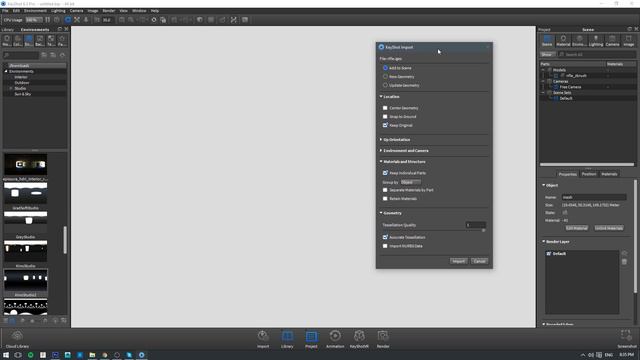Collapse the Location section in import dialog
This screenshot has width=640, height=360.
click(381, 97)
